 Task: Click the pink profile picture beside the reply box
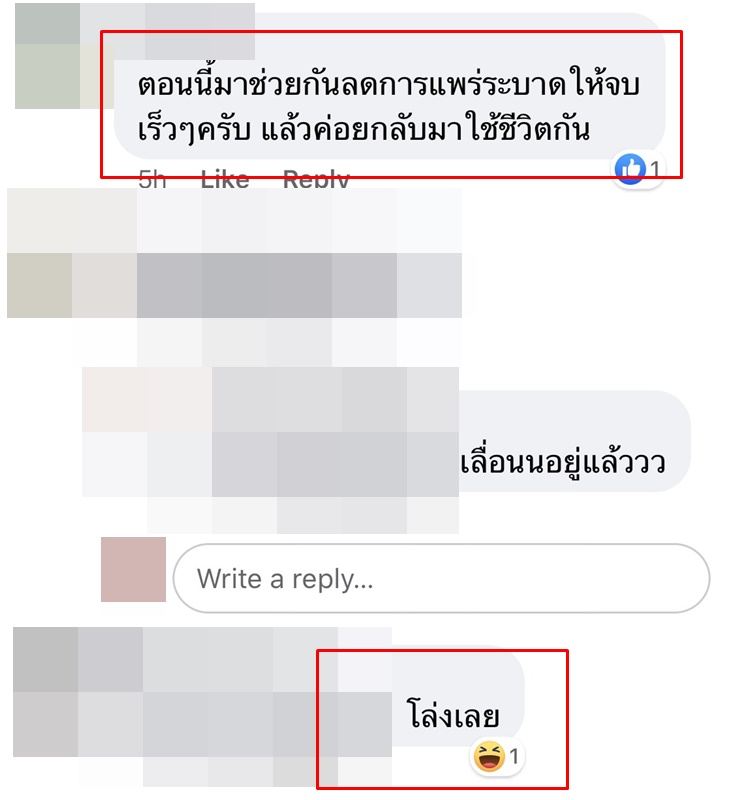pyautogui.click(x=133, y=569)
